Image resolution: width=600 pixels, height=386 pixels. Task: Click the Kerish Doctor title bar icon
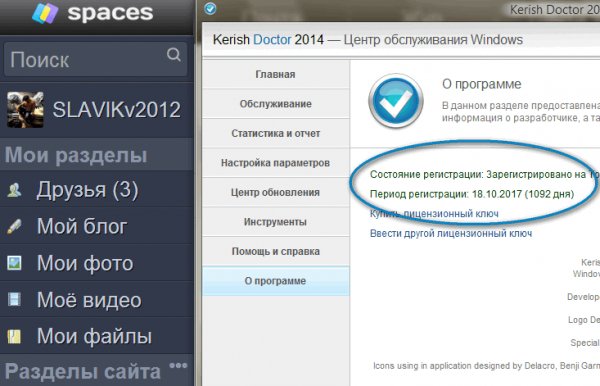pos(210,8)
